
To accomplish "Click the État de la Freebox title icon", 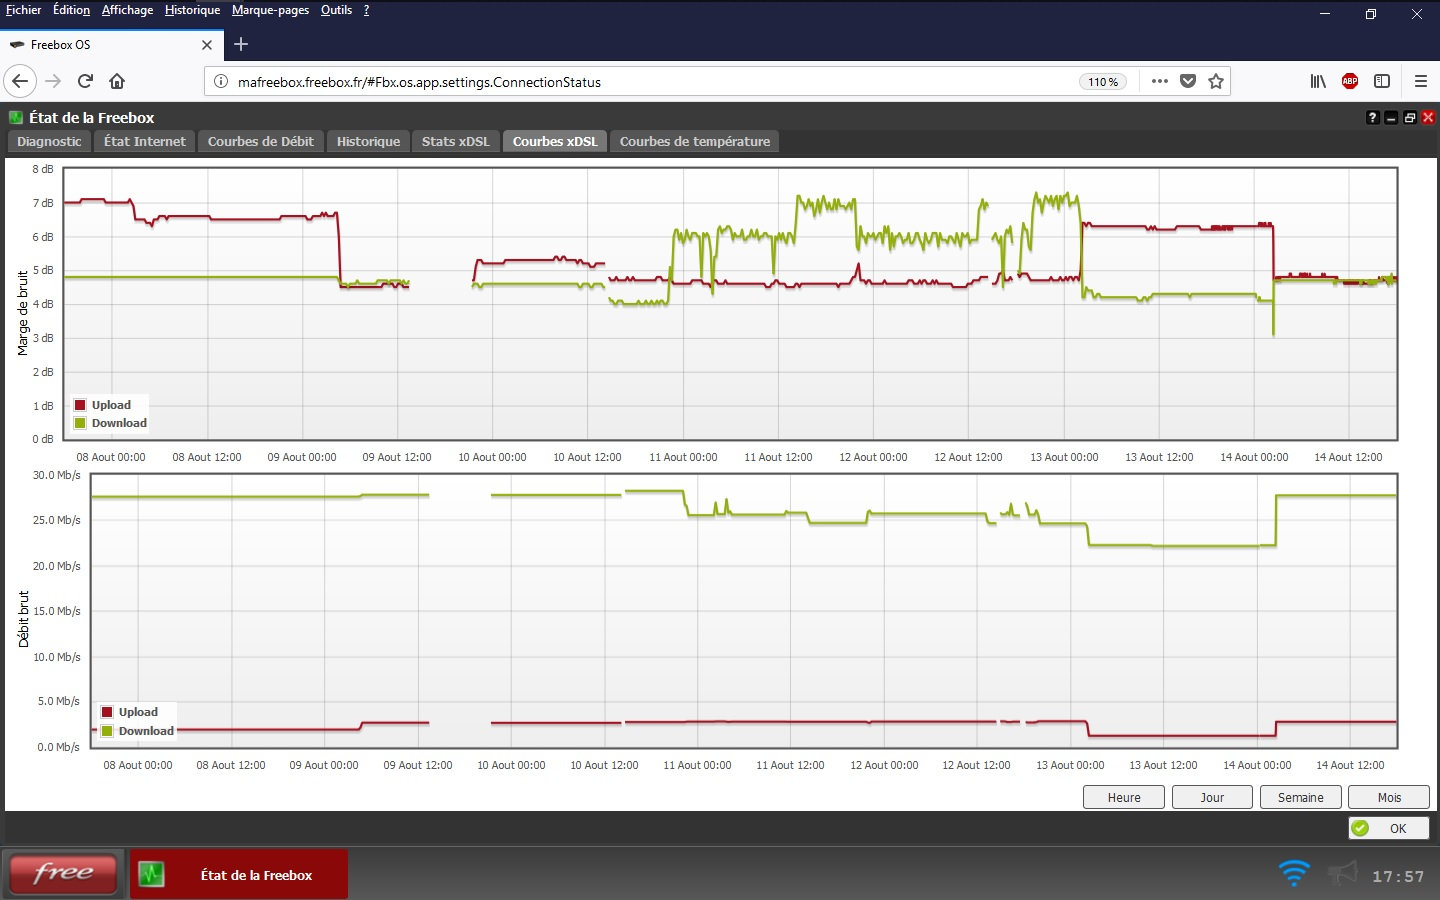I will click(16, 117).
